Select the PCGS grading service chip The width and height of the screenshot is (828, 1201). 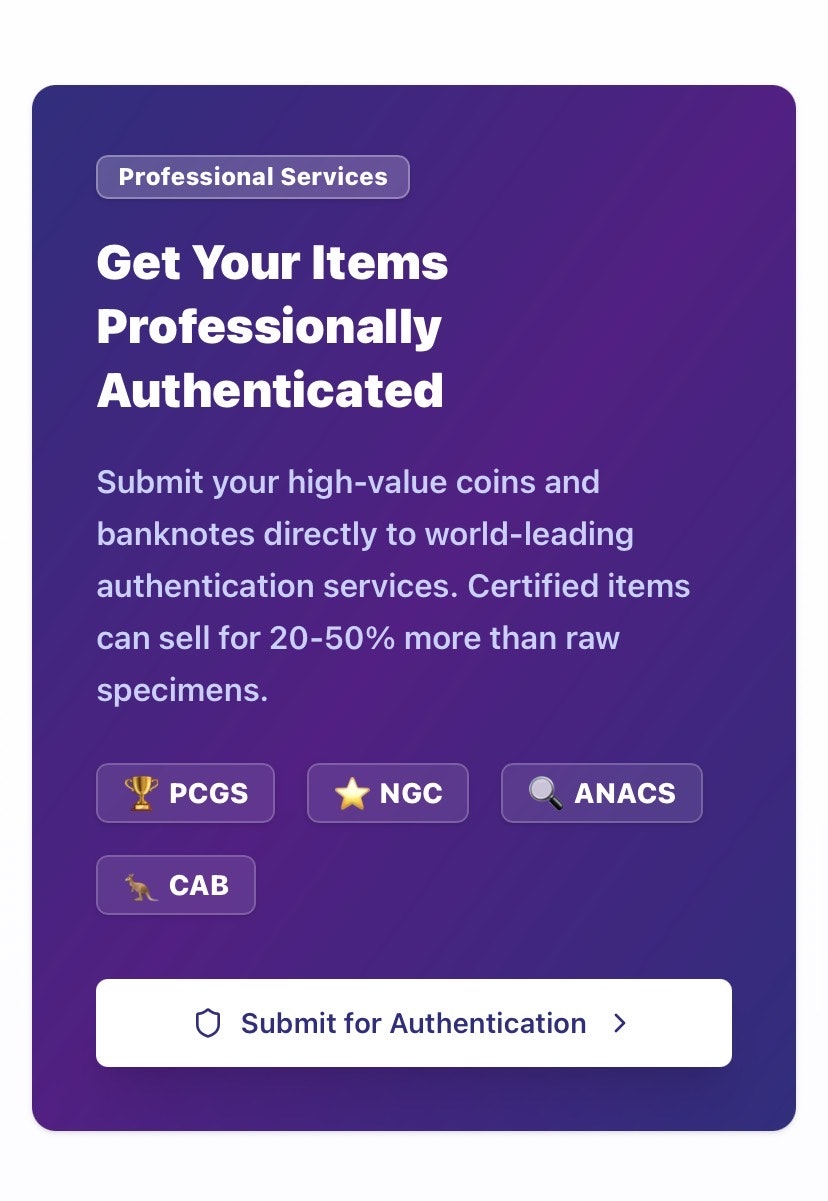(185, 792)
